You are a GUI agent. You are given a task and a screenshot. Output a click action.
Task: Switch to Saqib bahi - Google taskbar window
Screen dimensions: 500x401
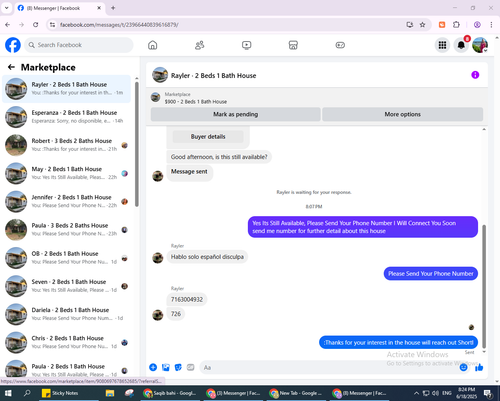tap(169, 393)
